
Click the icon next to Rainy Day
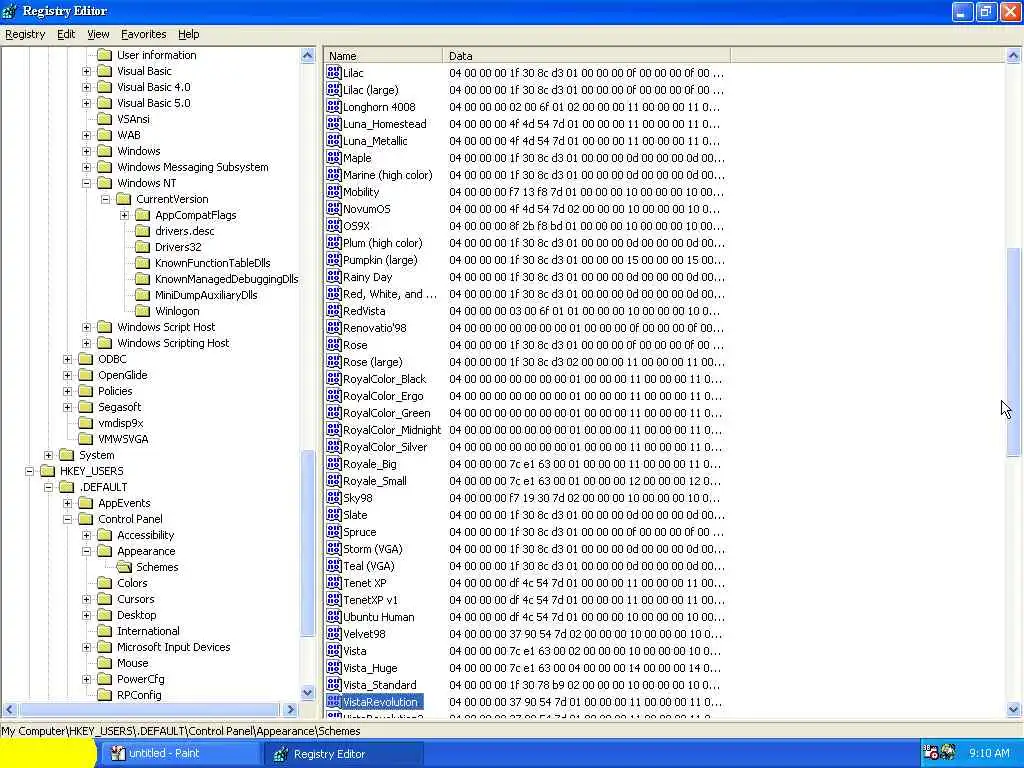[x=334, y=276]
